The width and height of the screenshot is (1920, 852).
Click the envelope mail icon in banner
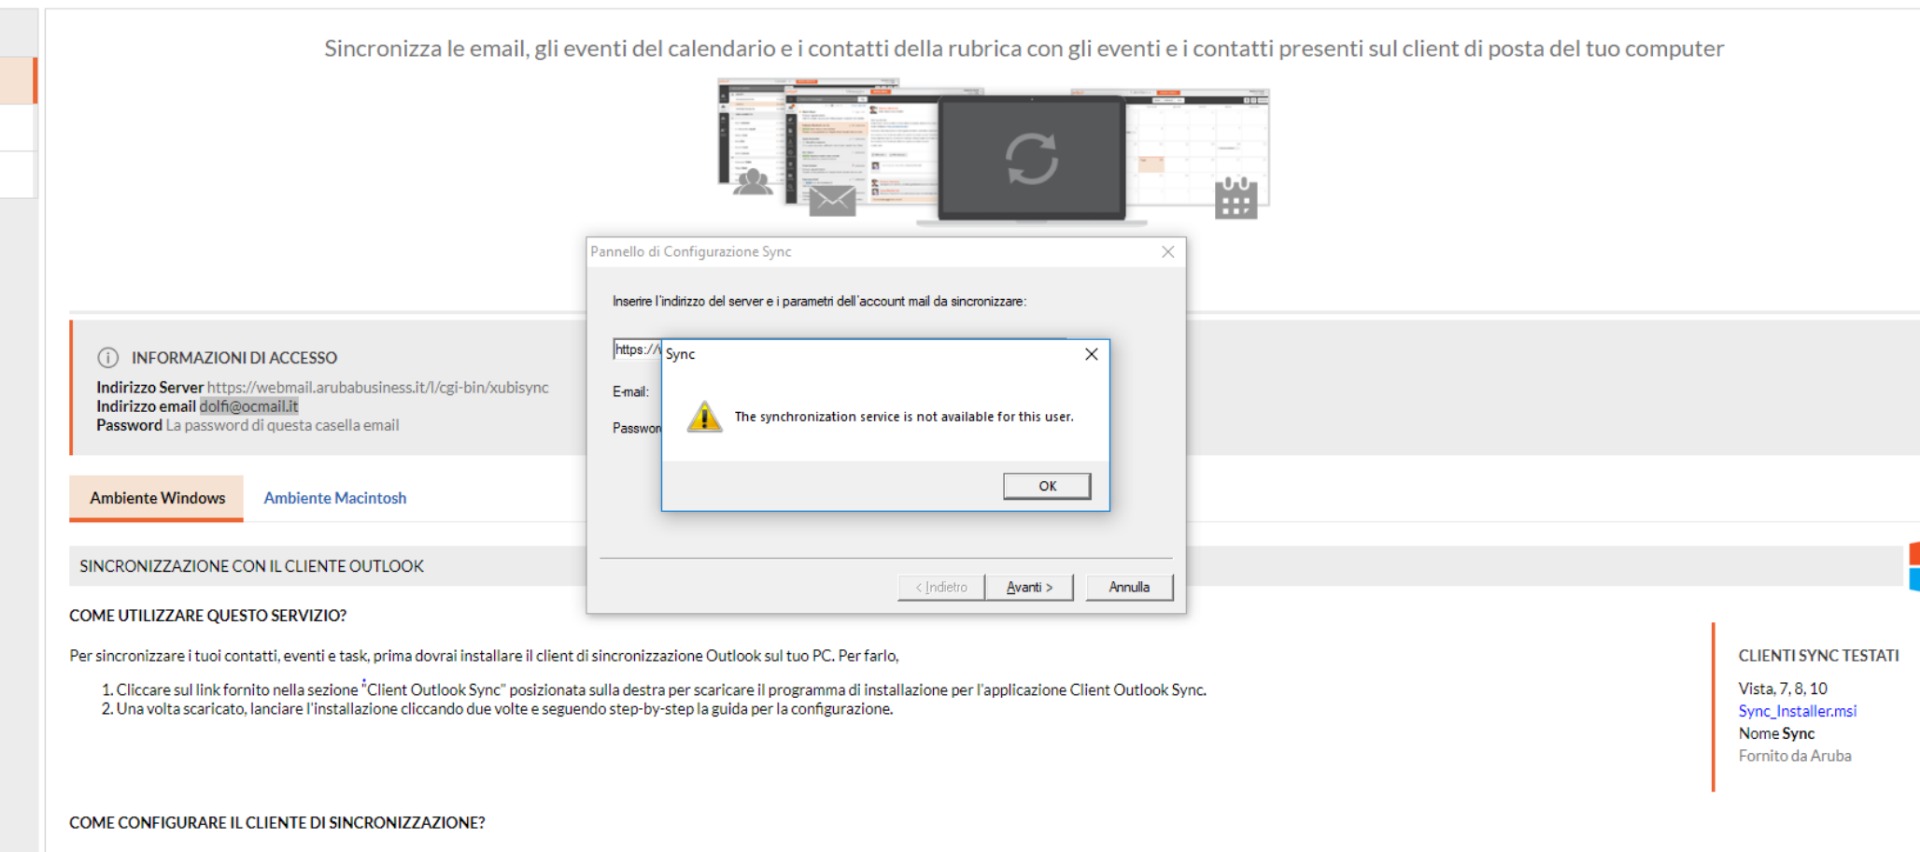tap(832, 200)
